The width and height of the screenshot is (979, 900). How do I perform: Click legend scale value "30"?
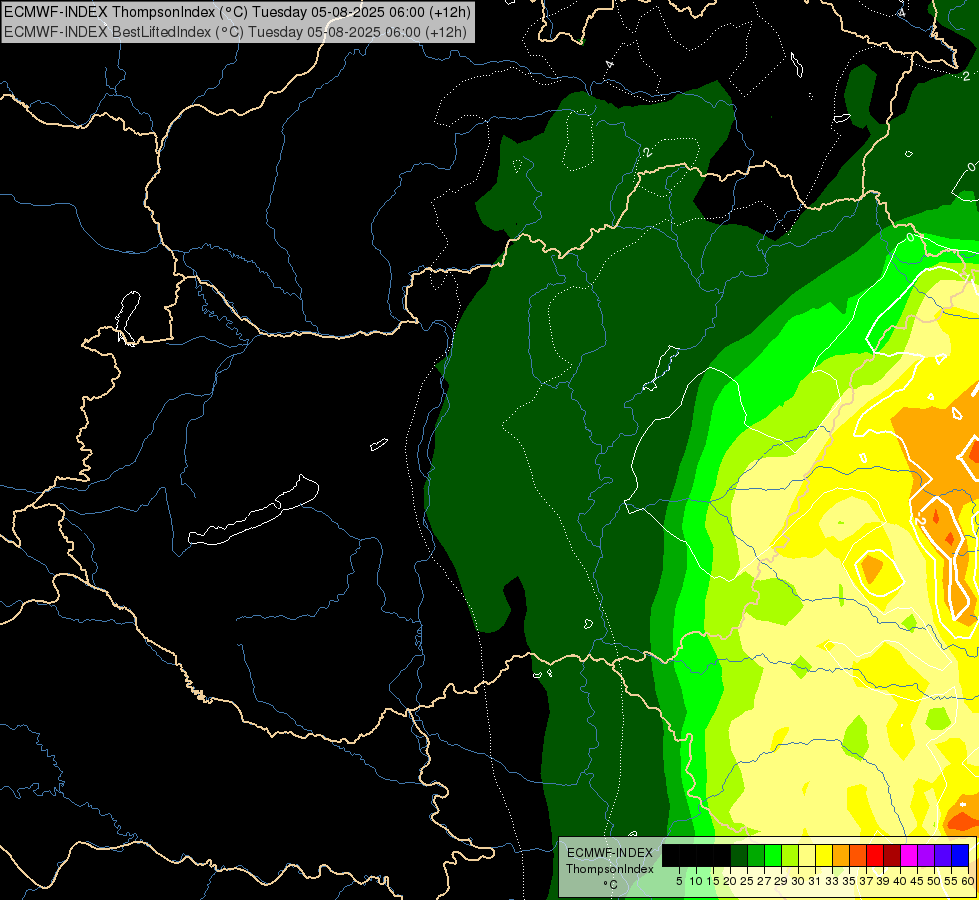click(x=798, y=881)
